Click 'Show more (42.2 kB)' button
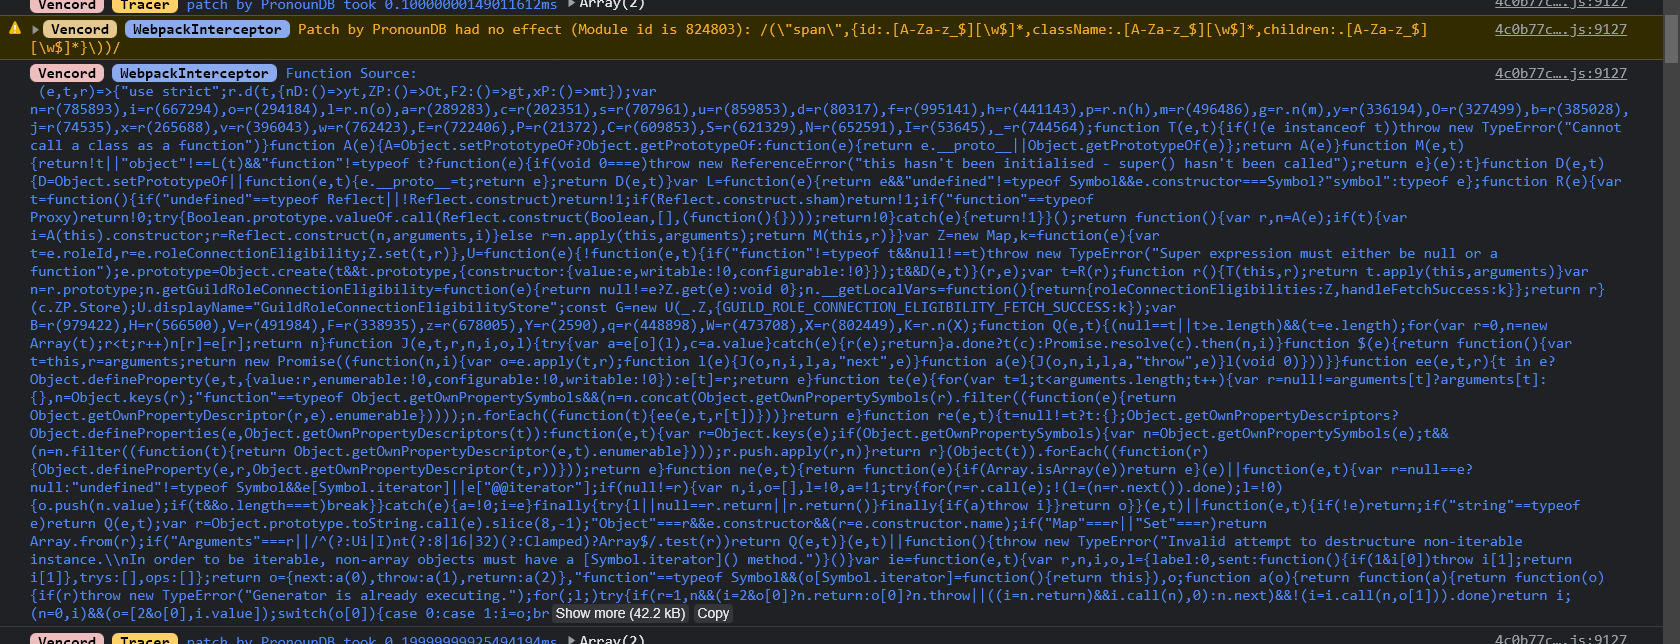Viewport: 1680px width, 644px height. click(620, 613)
